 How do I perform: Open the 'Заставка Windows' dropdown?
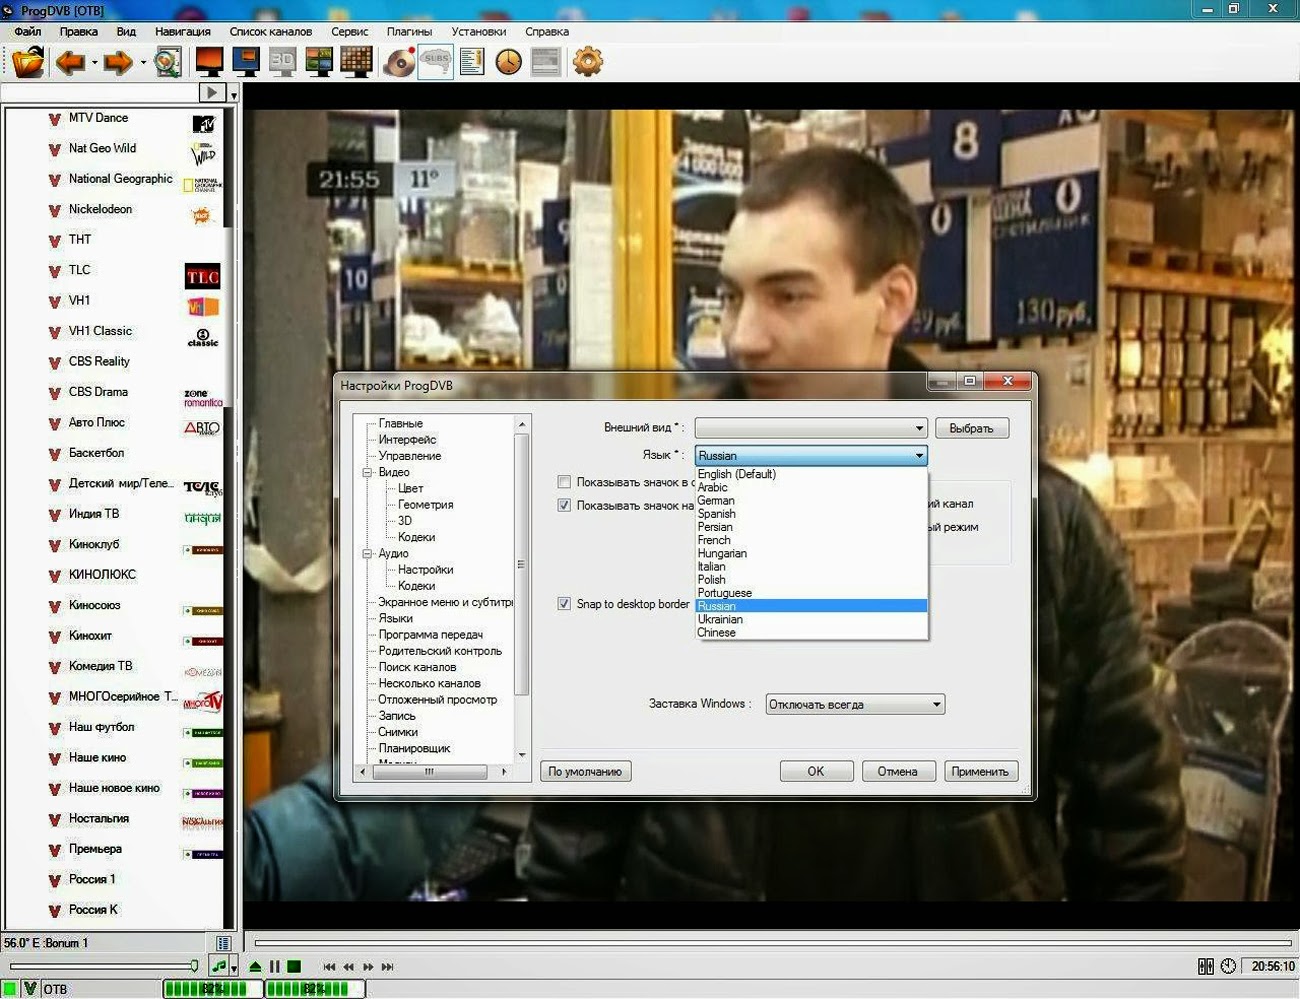(x=855, y=704)
